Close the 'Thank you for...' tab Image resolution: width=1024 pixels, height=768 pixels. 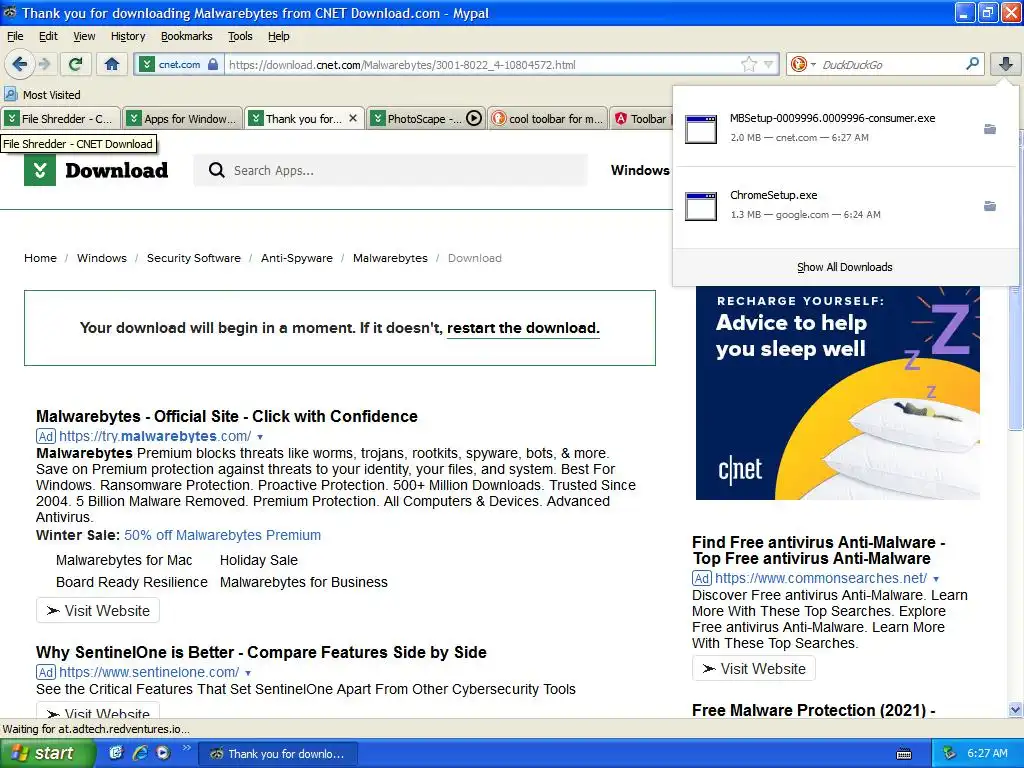[353, 118]
